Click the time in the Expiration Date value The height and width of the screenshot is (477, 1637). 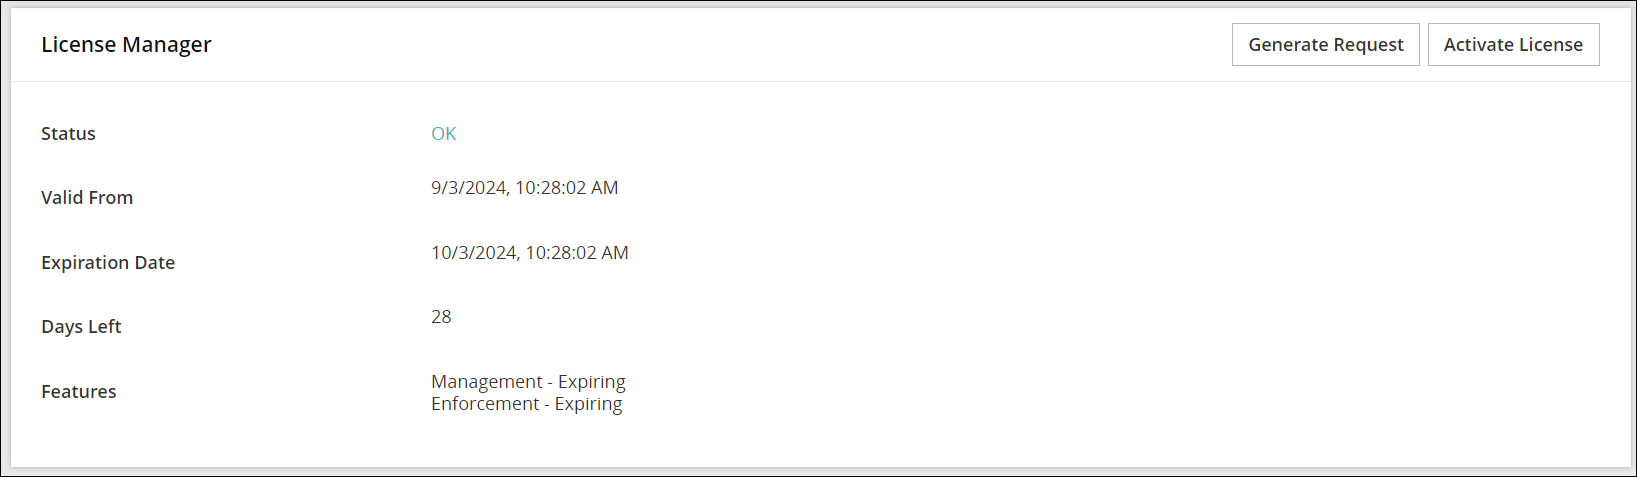pos(577,253)
